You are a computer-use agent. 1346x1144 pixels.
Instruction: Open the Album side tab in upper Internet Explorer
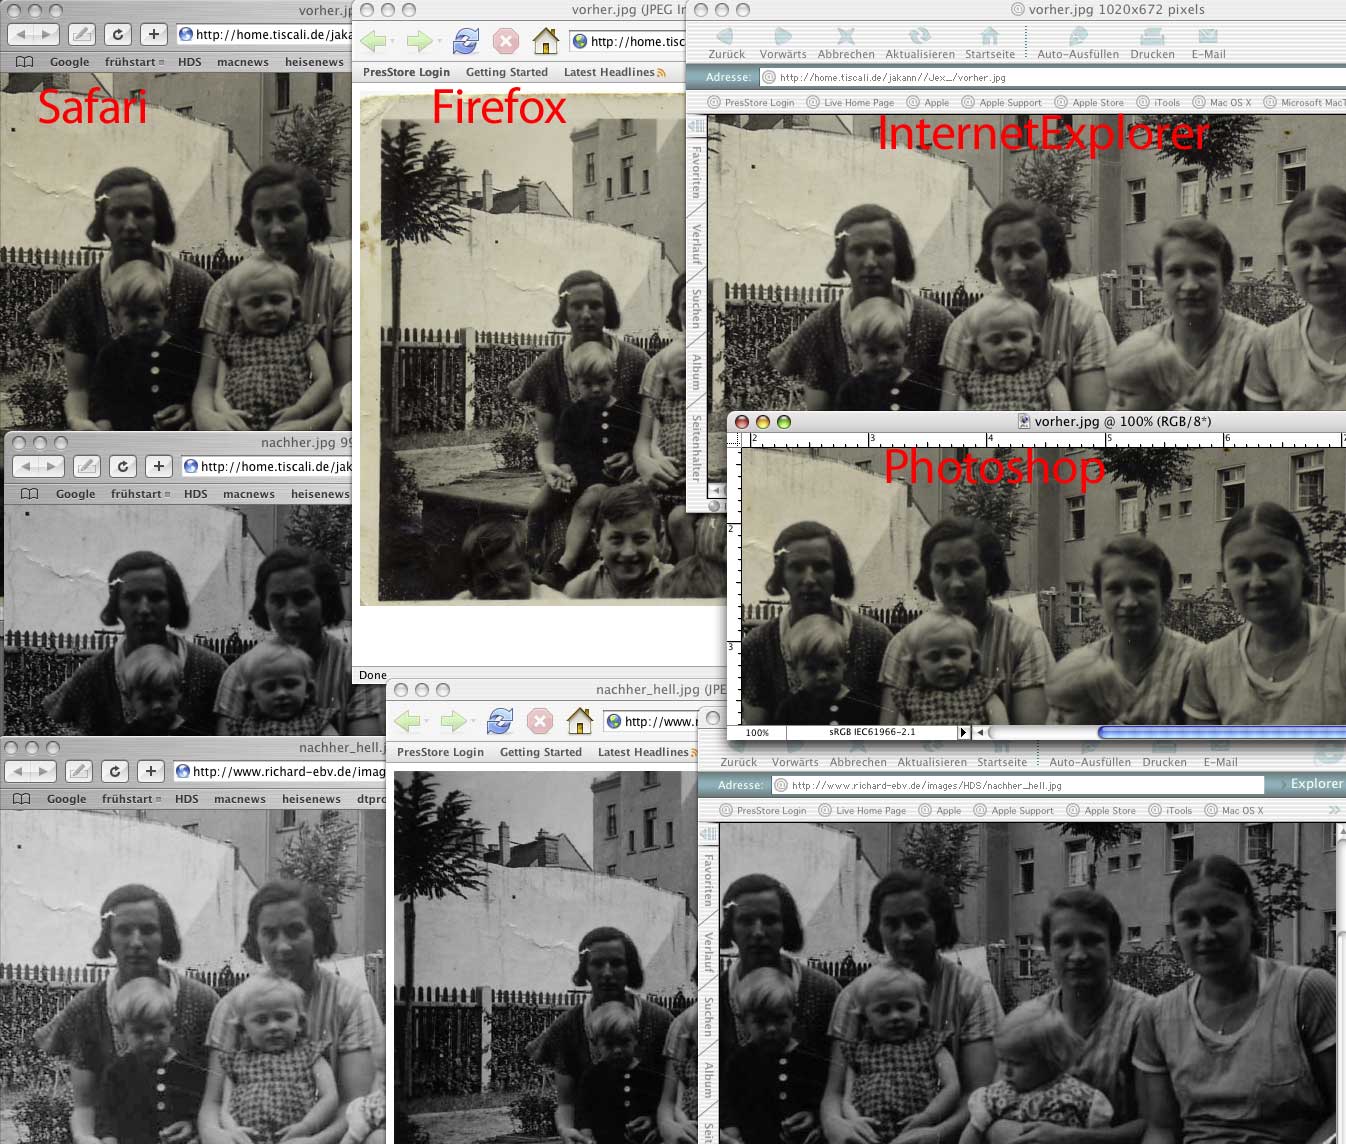pos(696,372)
